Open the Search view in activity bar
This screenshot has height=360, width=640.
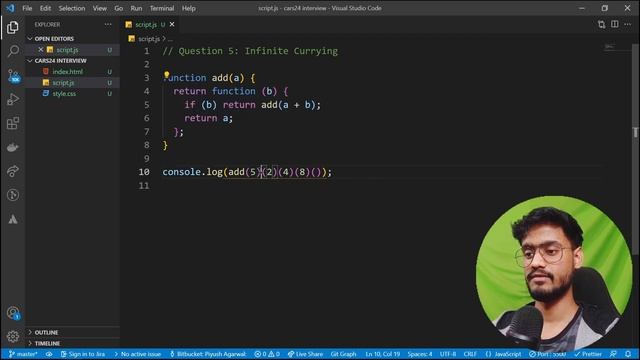pyautogui.click(x=13, y=51)
